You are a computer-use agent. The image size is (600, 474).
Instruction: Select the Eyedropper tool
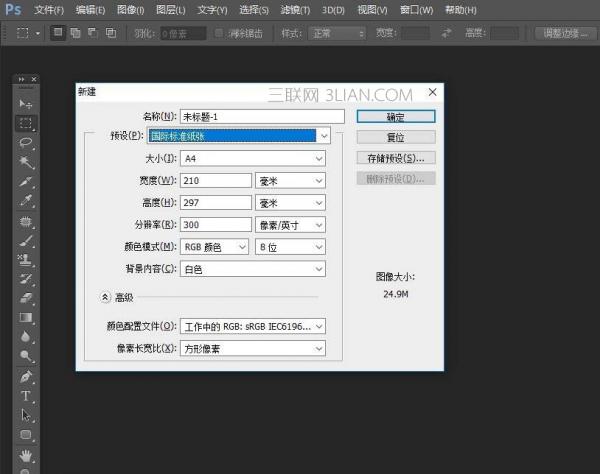coord(27,201)
